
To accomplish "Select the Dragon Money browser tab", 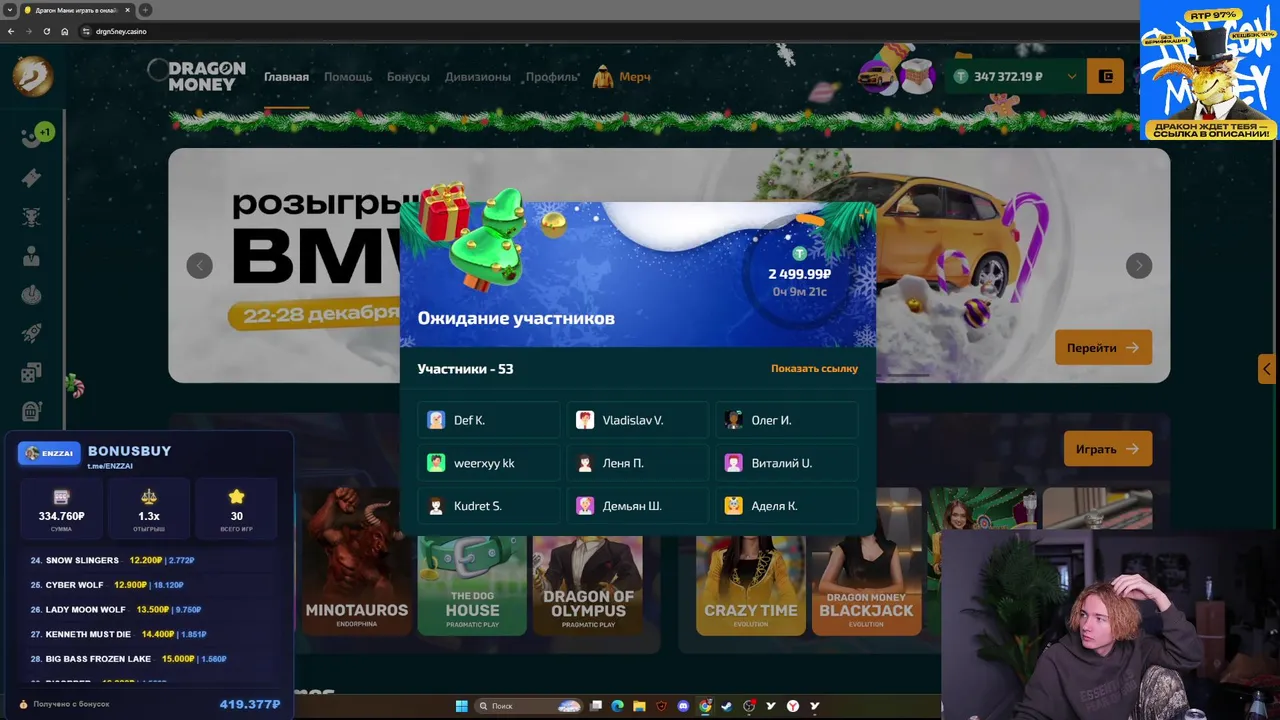I will pyautogui.click(x=78, y=10).
